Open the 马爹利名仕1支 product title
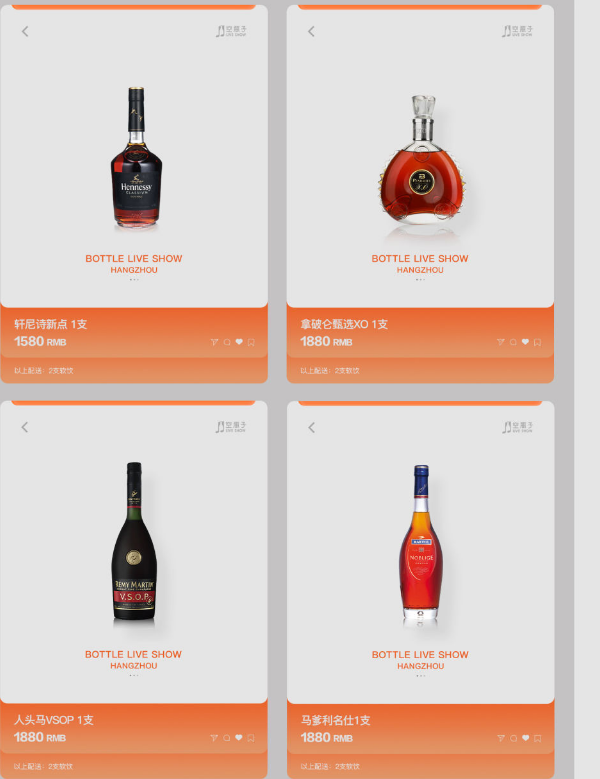The height and width of the screenshot is (779, 600). pos(336,720)
